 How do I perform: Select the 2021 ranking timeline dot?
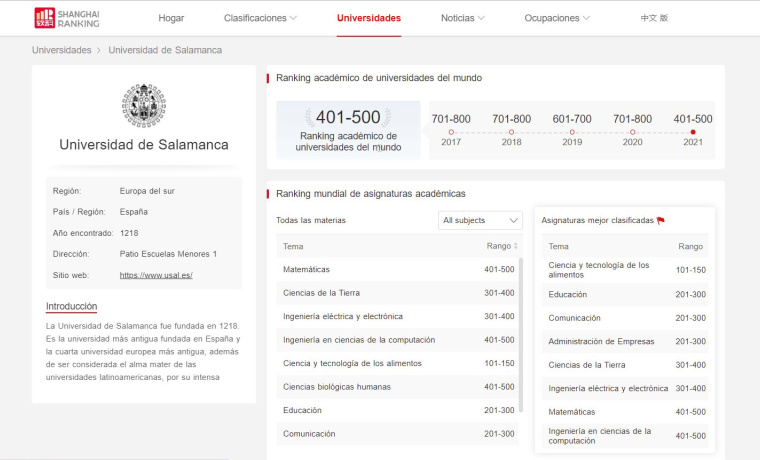pos(693,131)
